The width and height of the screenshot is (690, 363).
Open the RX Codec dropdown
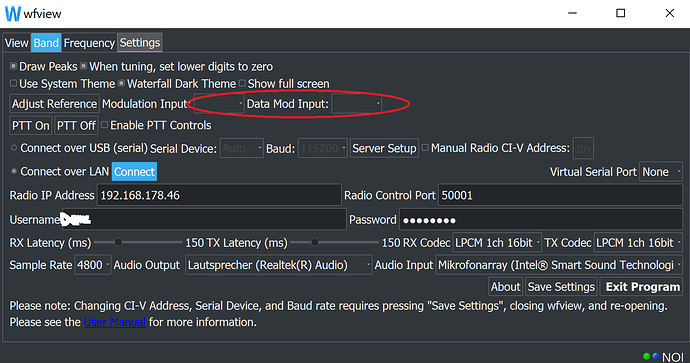click(497, 242)
